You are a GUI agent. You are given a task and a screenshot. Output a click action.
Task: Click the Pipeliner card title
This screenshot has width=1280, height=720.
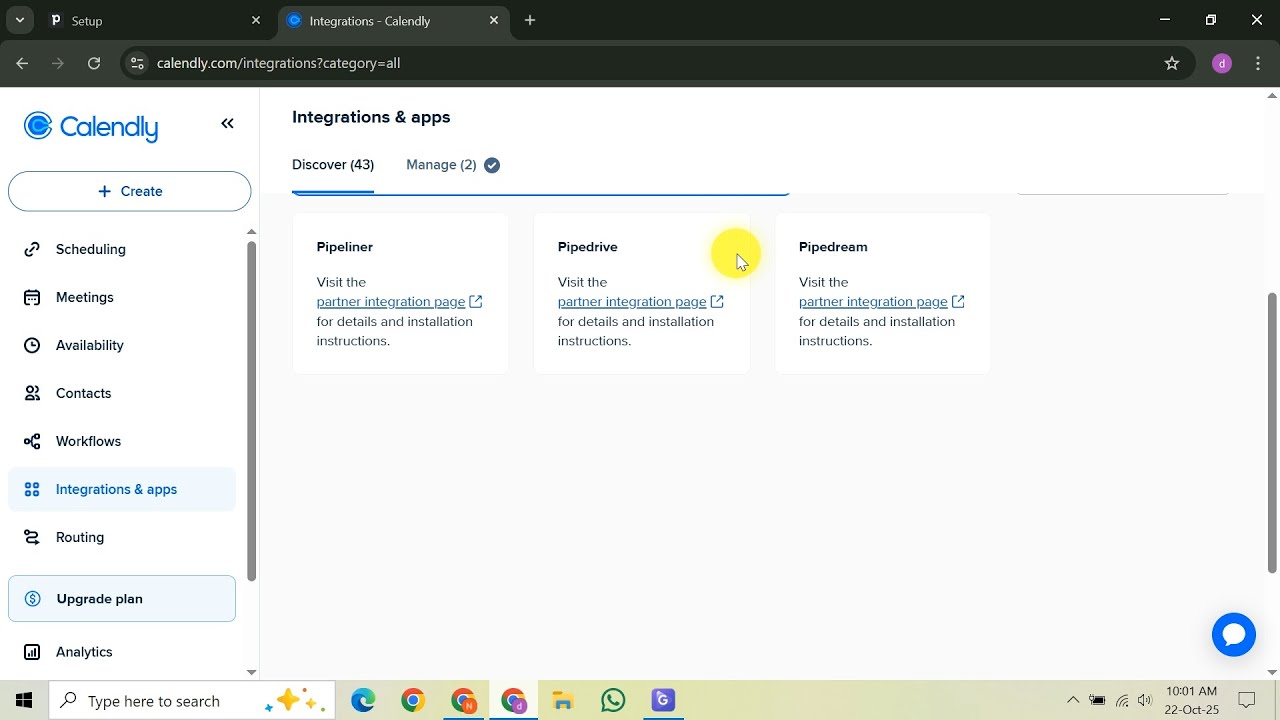click(x=345, y=247)
